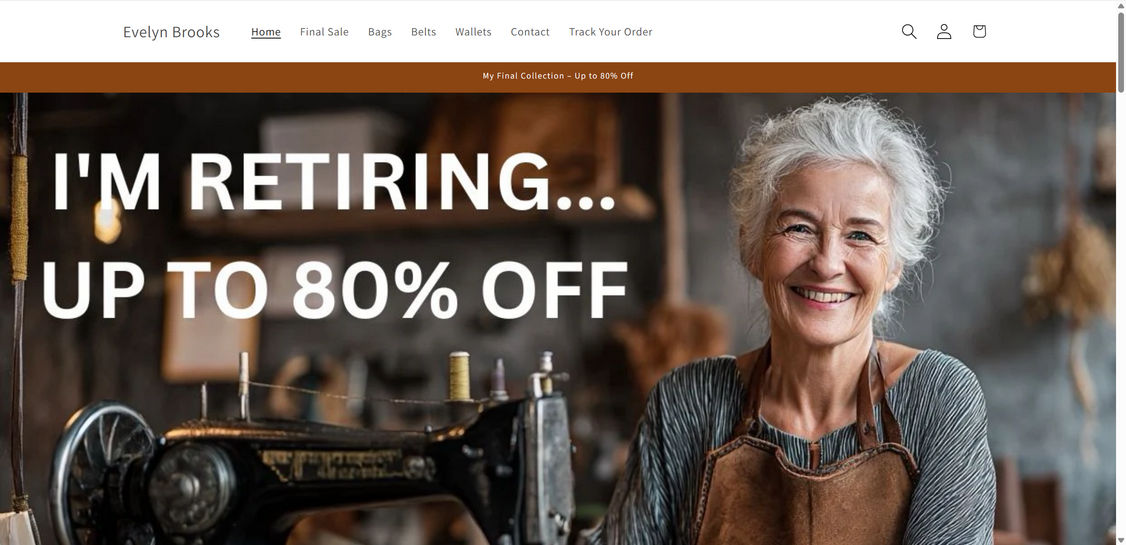This screenshot has height=545, width=1126.
Task: Select Track Your Order link
Action: point(610,32)
